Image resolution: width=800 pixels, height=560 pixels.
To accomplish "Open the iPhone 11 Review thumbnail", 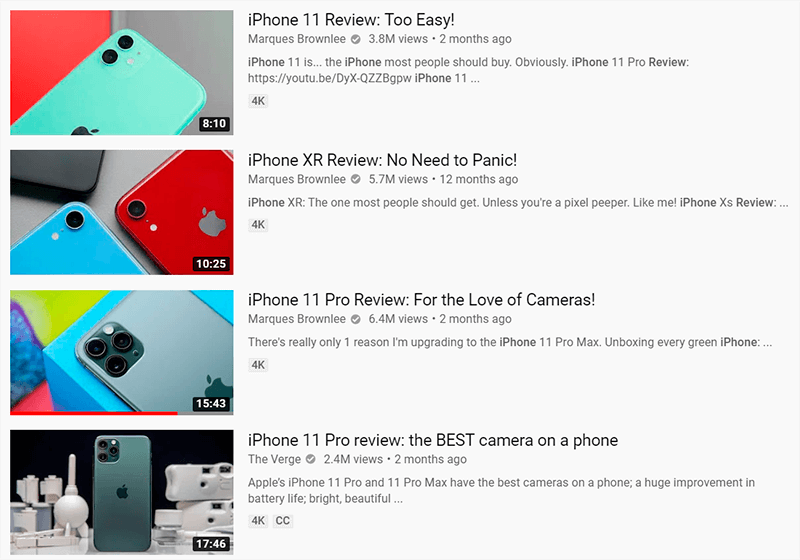I will (x=121, y=72).
